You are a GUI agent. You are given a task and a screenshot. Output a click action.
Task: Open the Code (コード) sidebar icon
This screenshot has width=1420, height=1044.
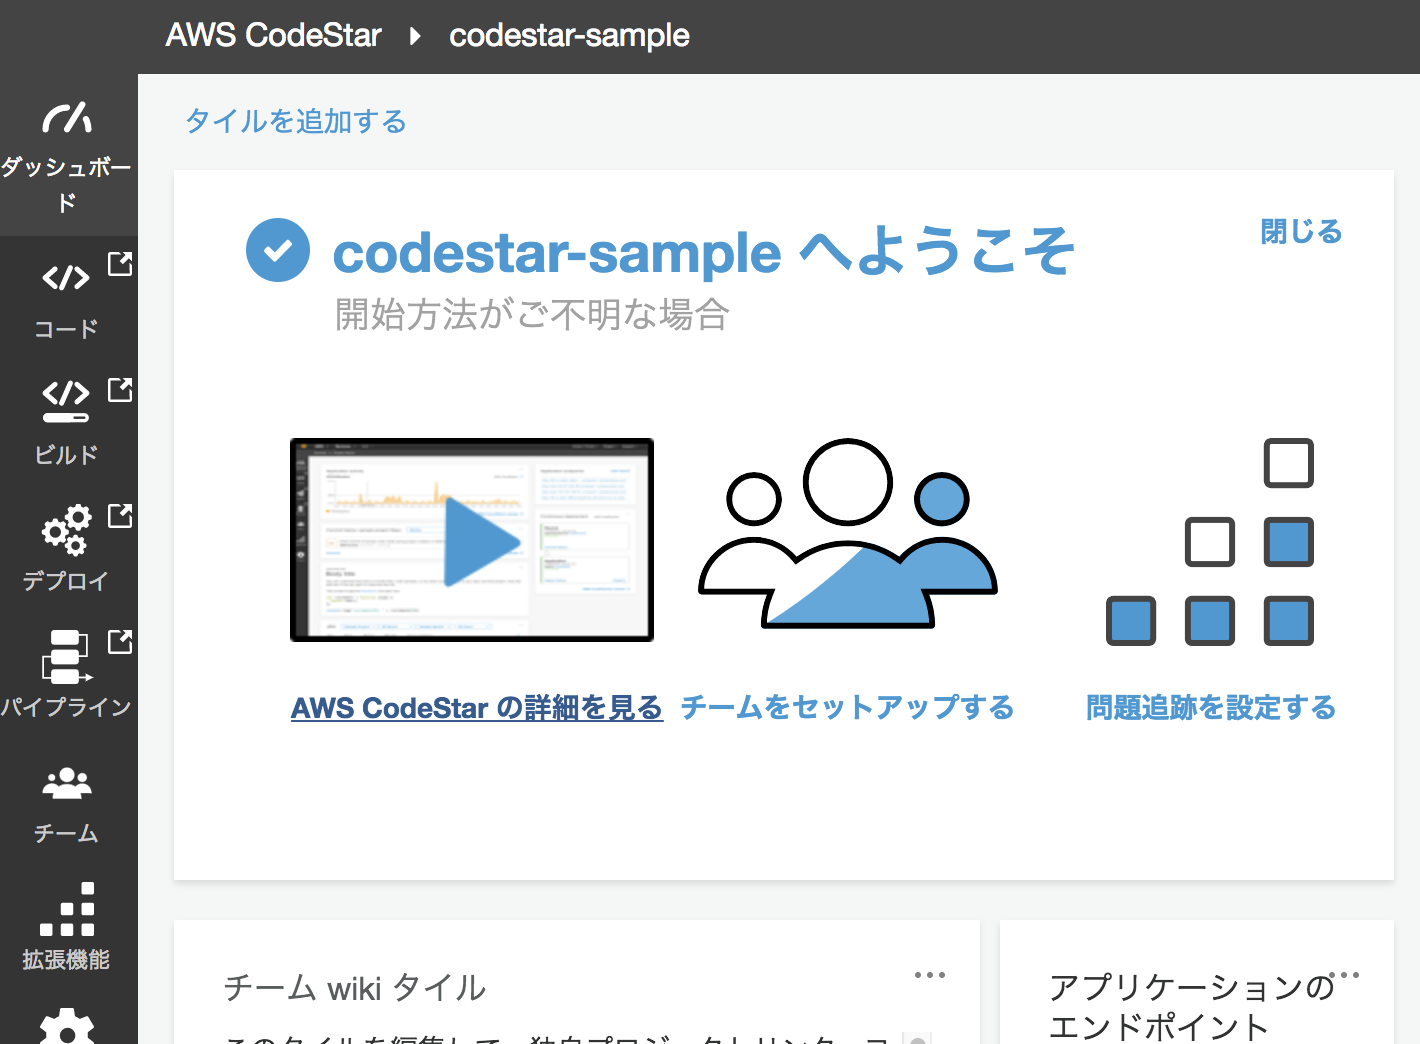pos(66,277)
